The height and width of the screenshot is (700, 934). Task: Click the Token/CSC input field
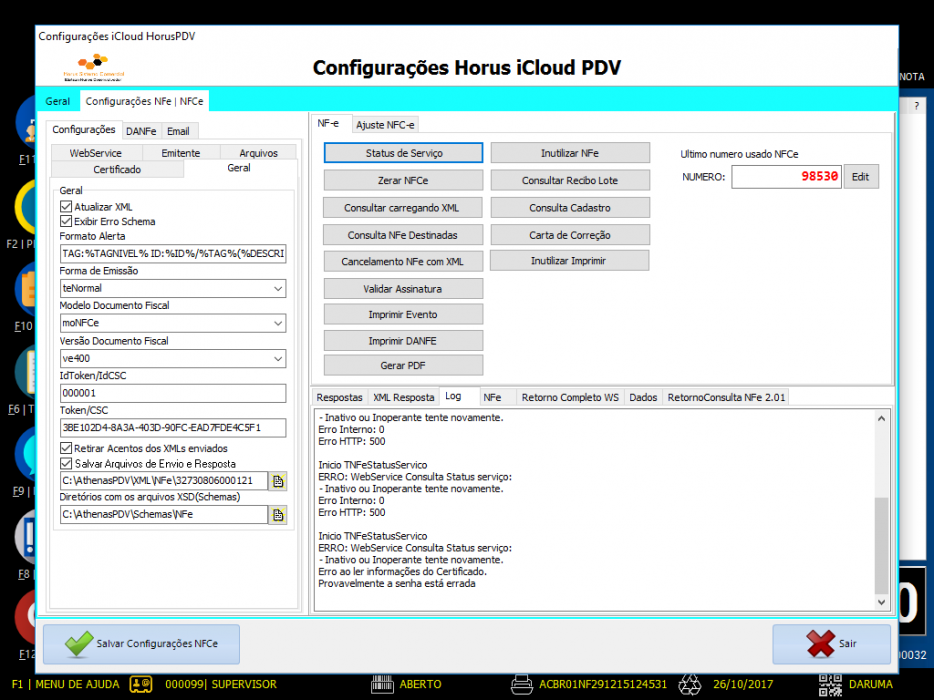[173, 428]
